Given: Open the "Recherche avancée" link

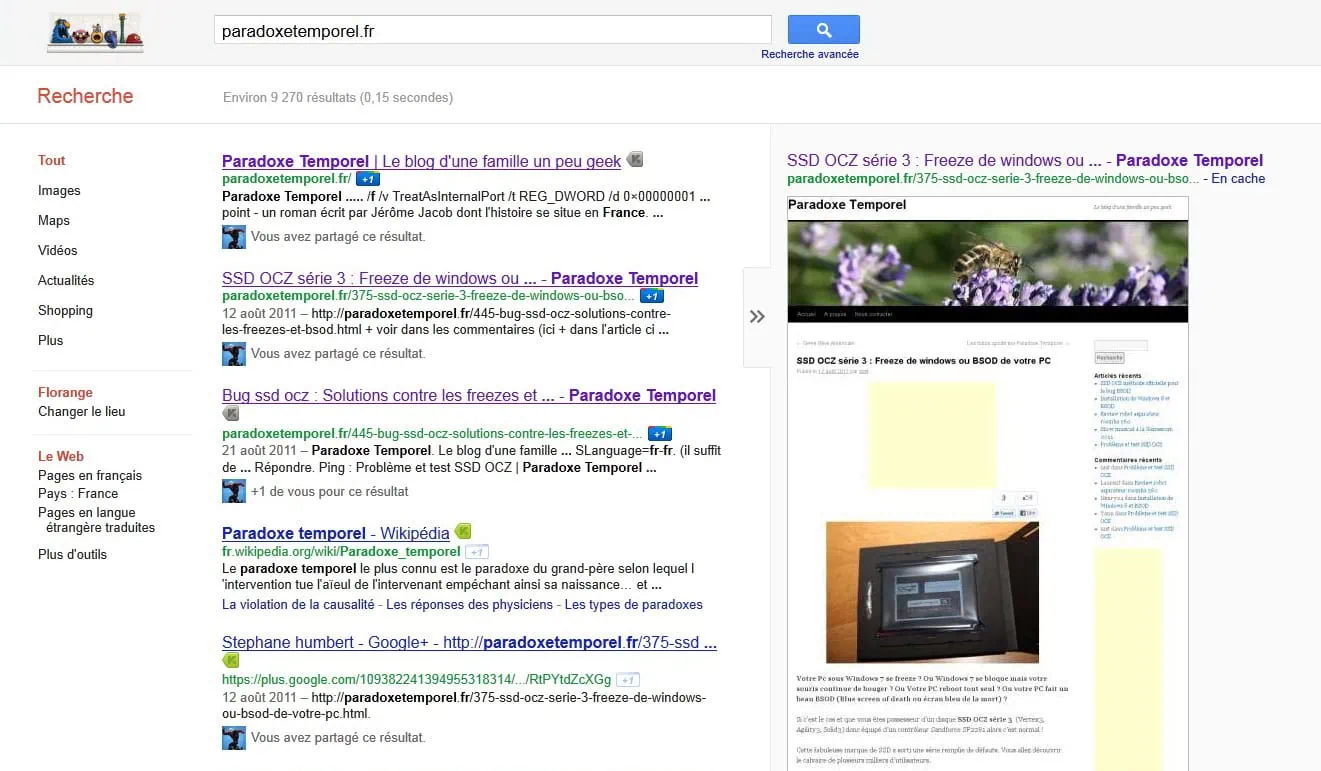Looking at the screenshot, I should point(809,54).
